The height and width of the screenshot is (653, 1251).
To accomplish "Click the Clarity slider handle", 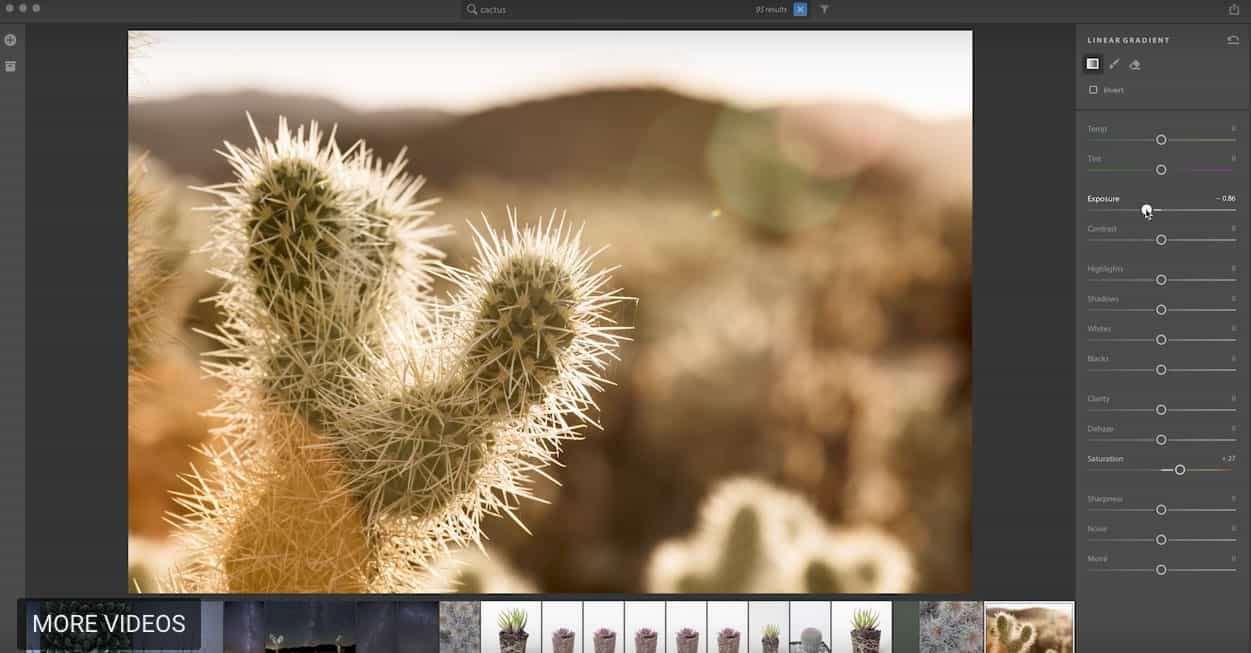I will pos(1161,410).
